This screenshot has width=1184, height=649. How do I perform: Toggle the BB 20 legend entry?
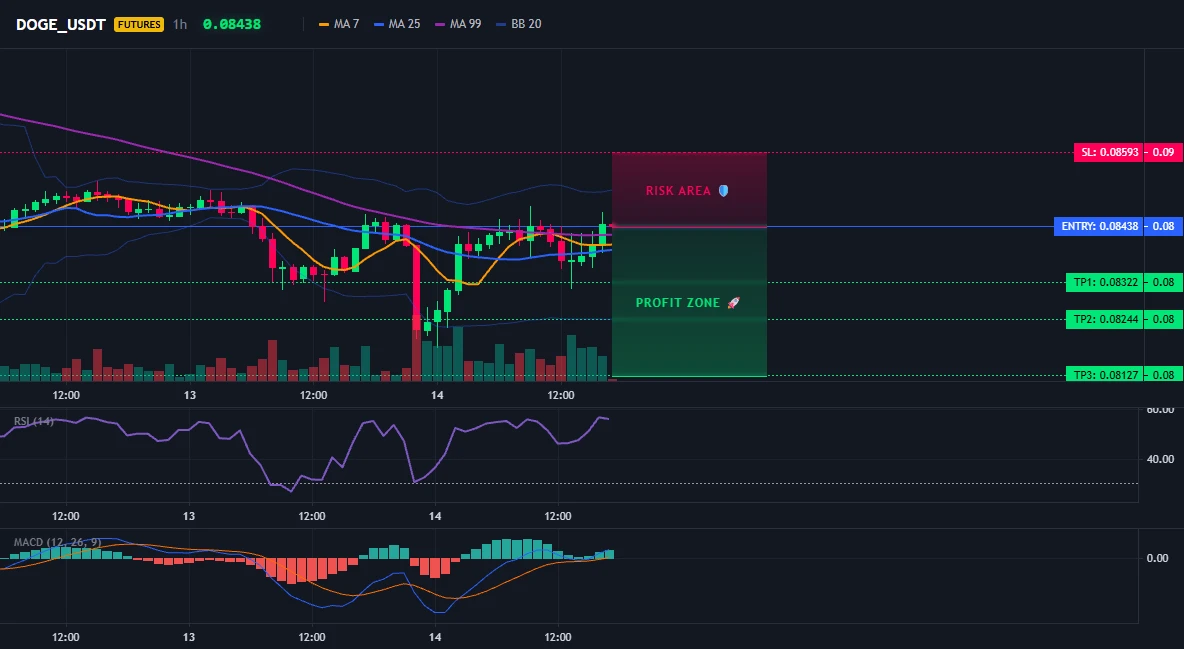(519, 24)
